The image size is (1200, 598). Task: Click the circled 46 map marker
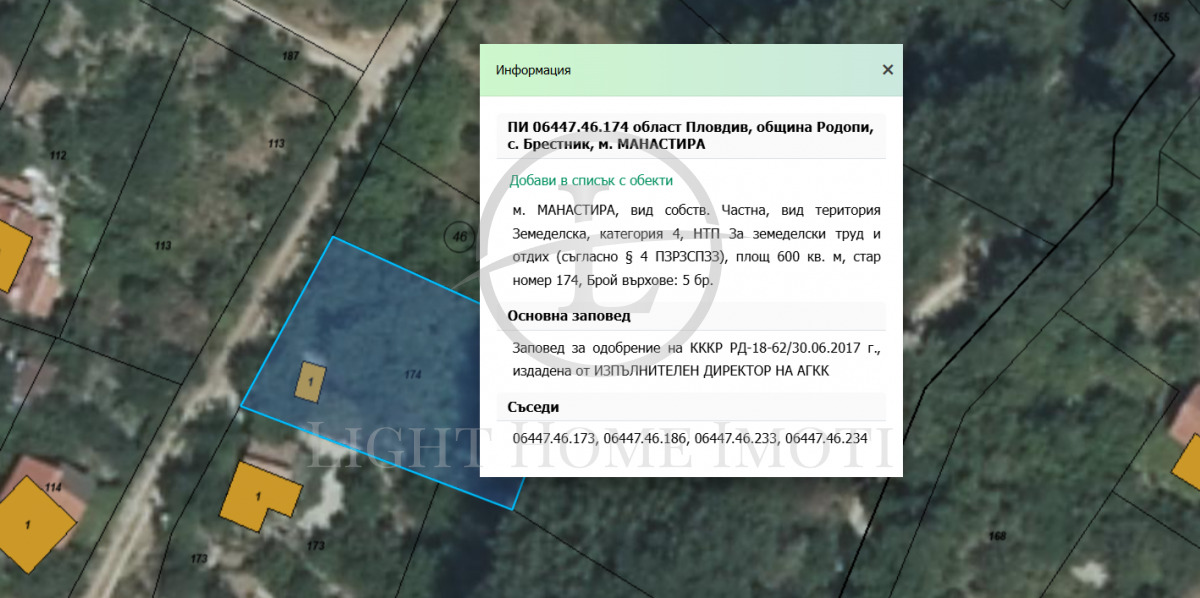460,237
